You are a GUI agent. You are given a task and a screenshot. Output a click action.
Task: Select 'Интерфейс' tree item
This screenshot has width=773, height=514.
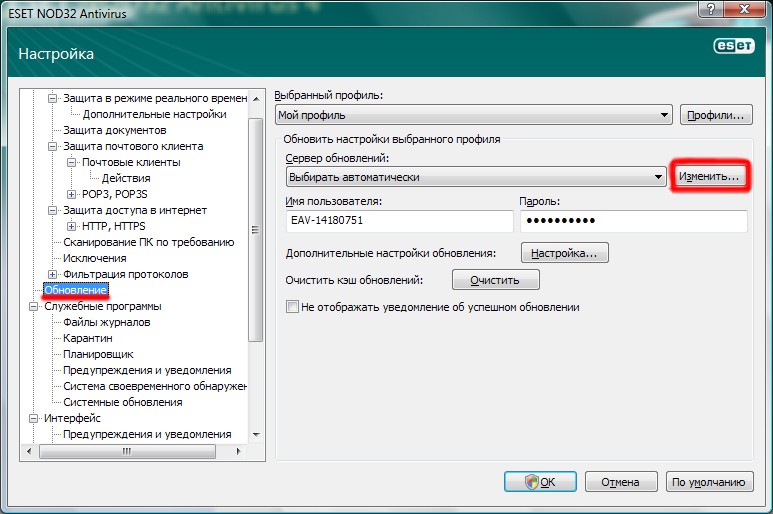tap(72, 418)
